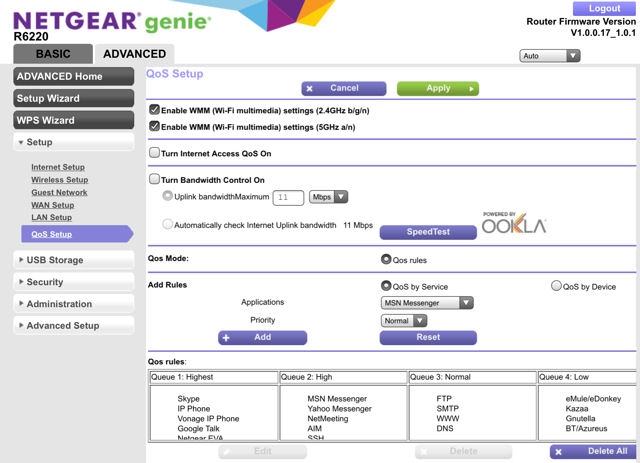Screen dimensions: 640x463
Task: Open the Auto language dropdown
Action: click(x=550, y=56)
